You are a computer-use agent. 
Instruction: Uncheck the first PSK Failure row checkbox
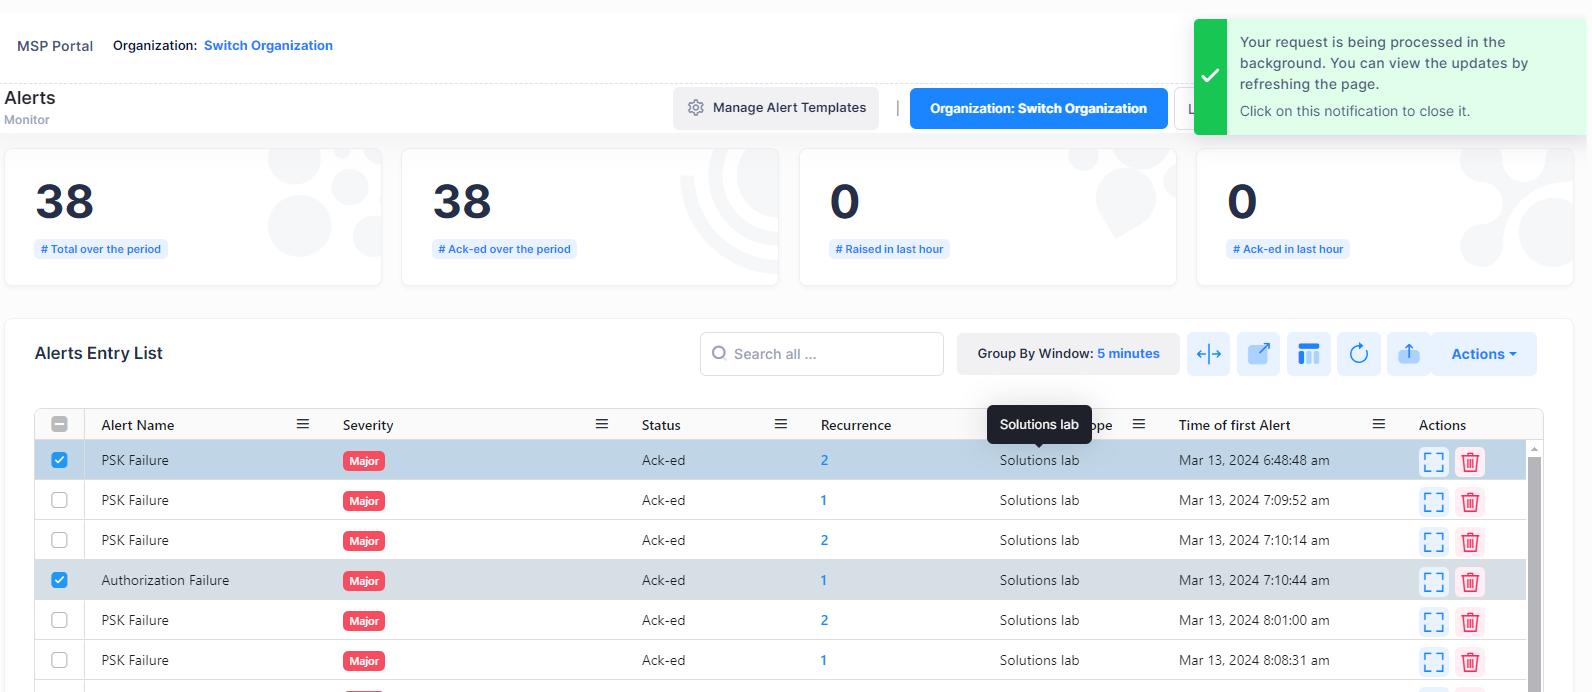click(60, 460)
